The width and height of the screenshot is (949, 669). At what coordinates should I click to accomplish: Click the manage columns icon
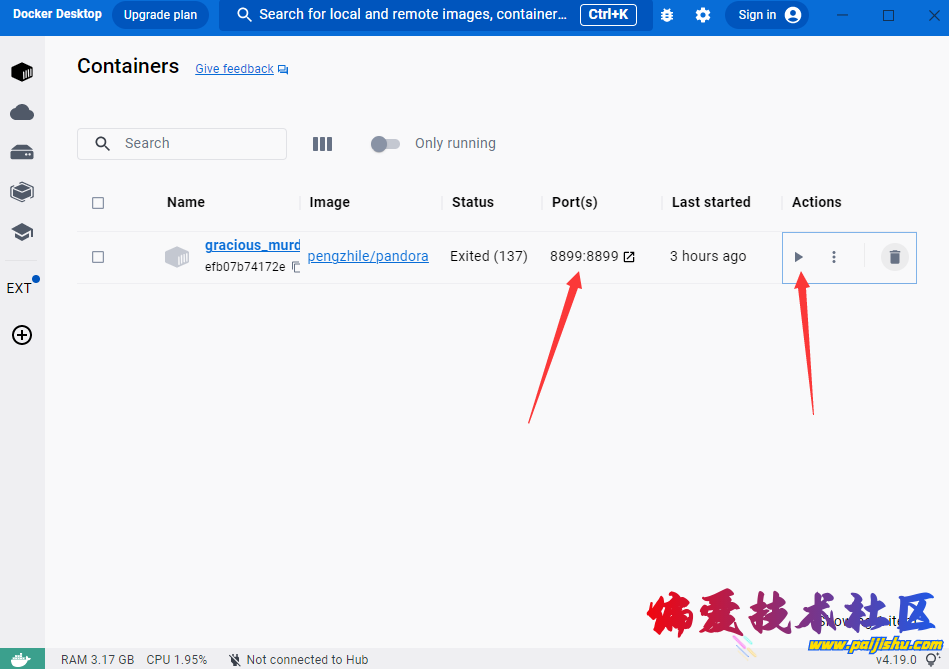coord(322,143)
